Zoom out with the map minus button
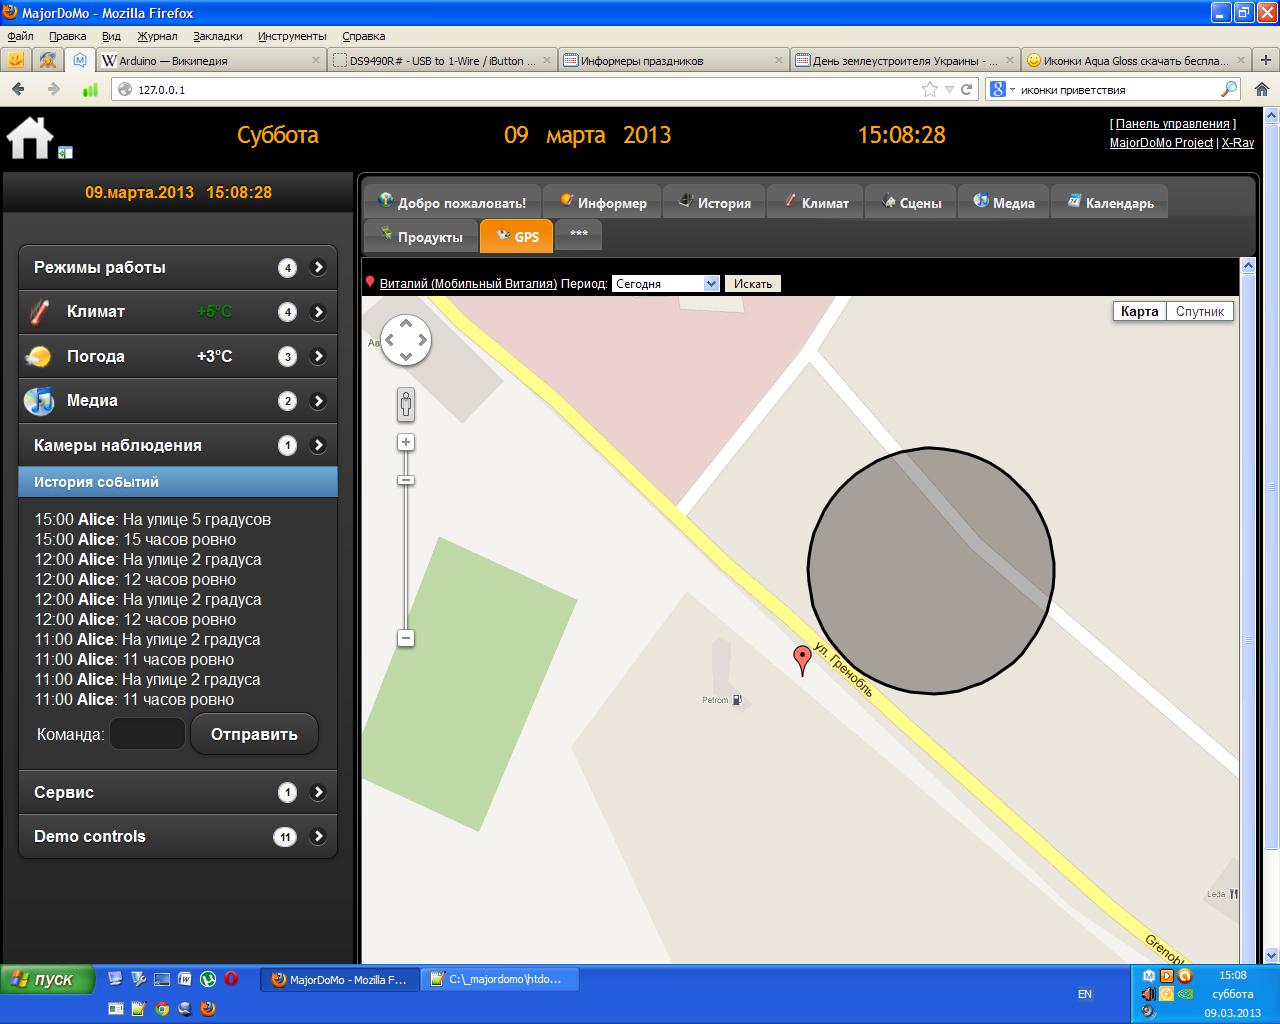 (406, 638)
